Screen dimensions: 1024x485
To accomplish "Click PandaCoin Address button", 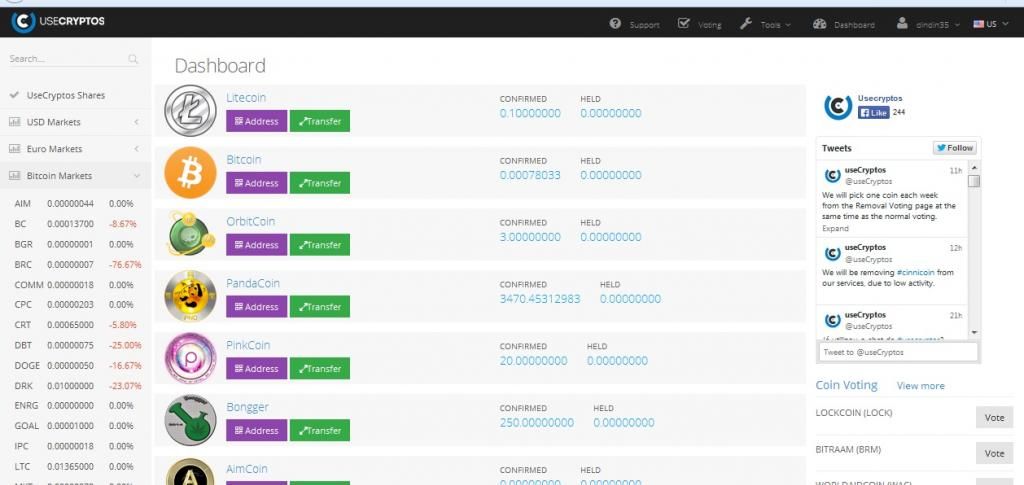I will click(257, 307).
